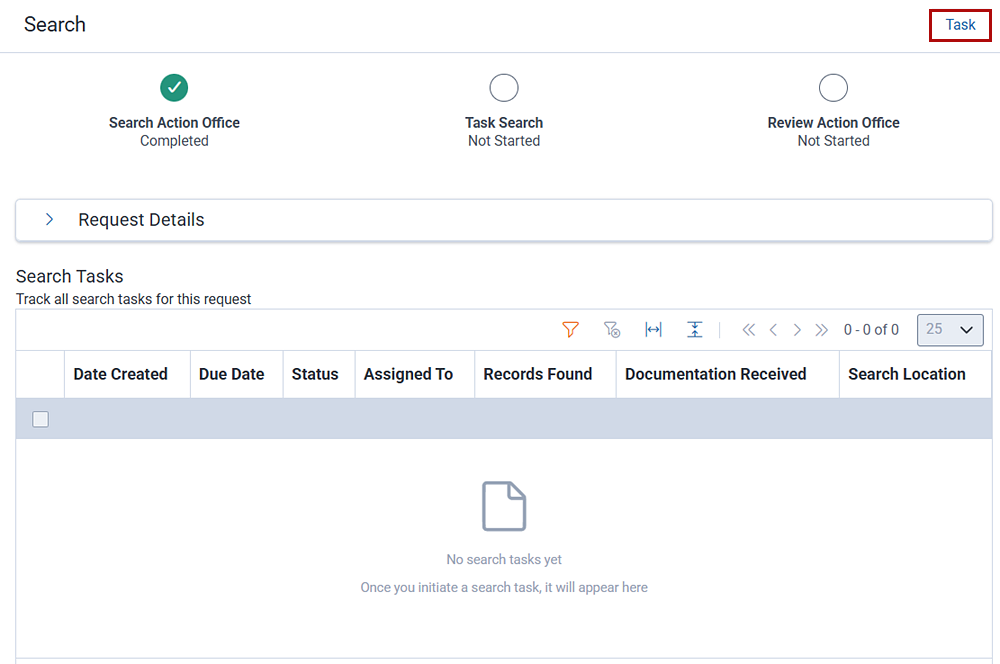The image size is (1000, 664).
Task: Clear filters with the funnel-x icon
Action: pos(612,330)
